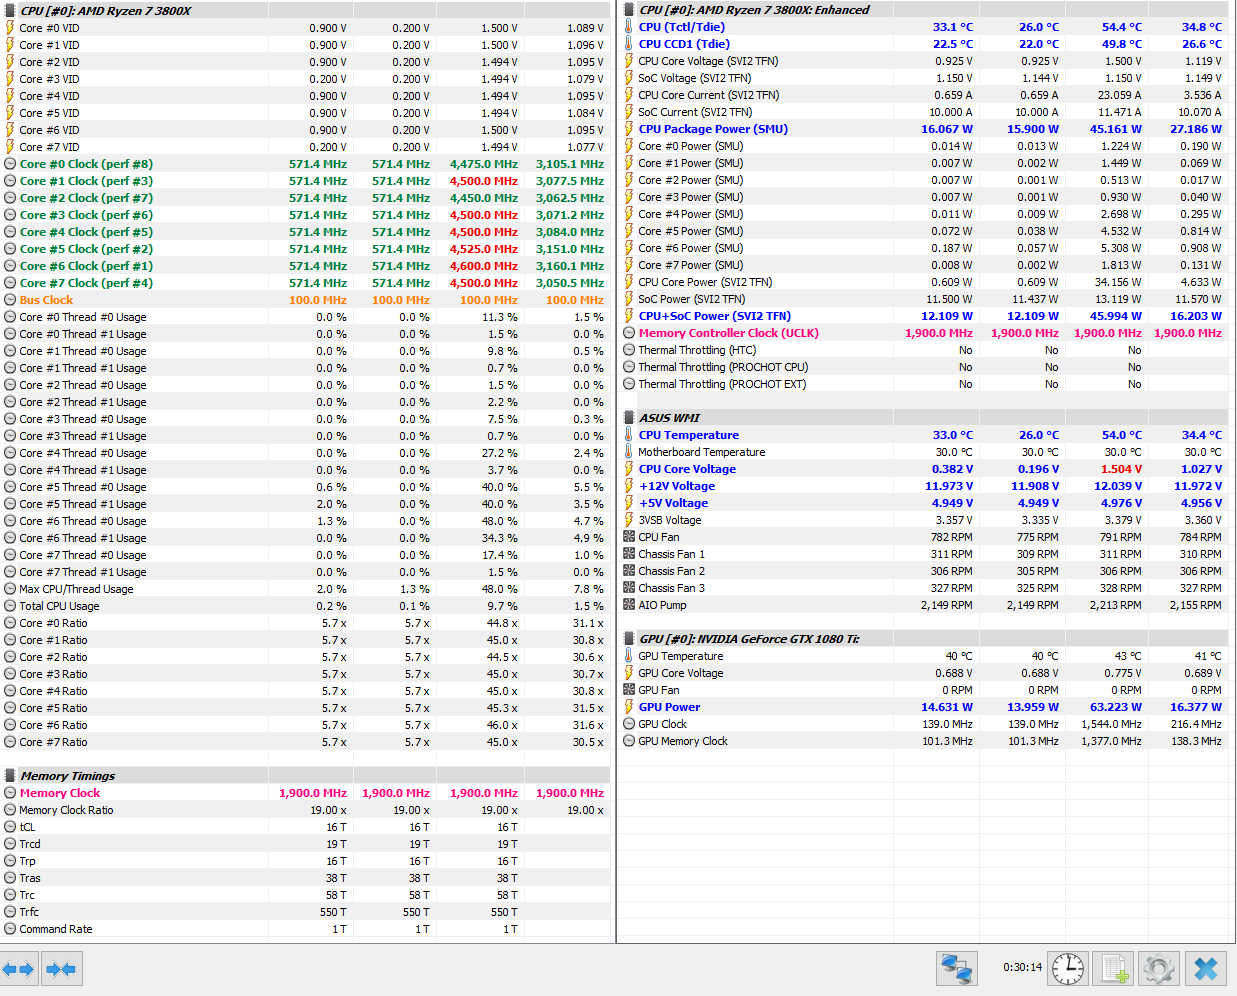Select the CPU CCD1 (Tdie) label
This screenshot has height=996, width=1237.
(x=684, y=44)
